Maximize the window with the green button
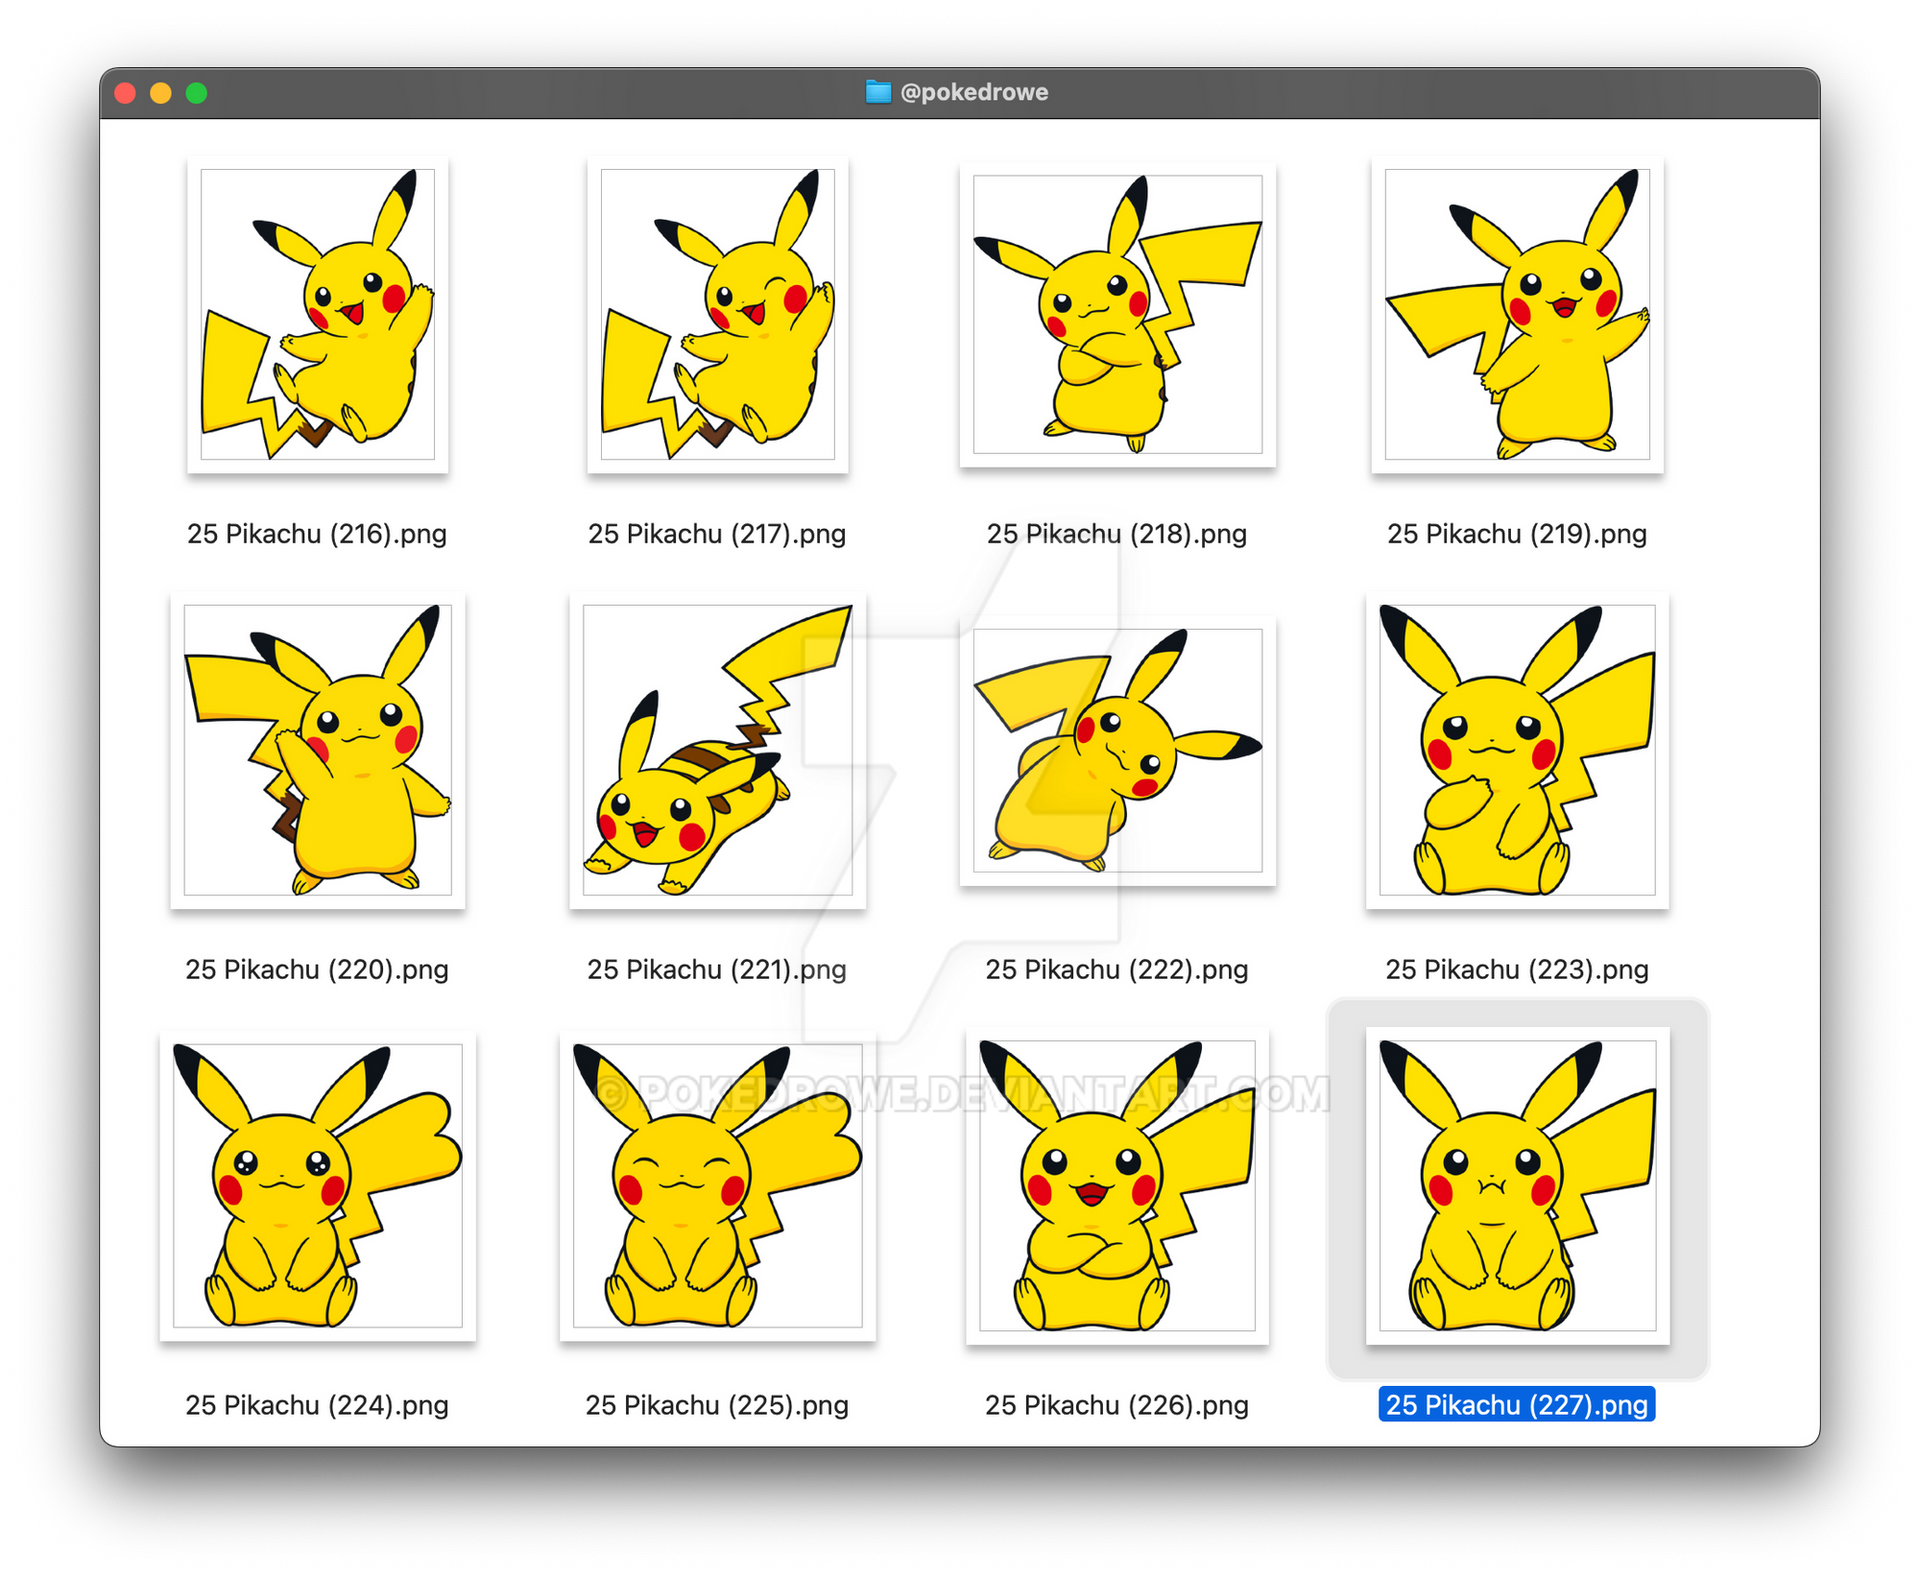This screenshot has height=1578, width=1920. pos(197,93)
